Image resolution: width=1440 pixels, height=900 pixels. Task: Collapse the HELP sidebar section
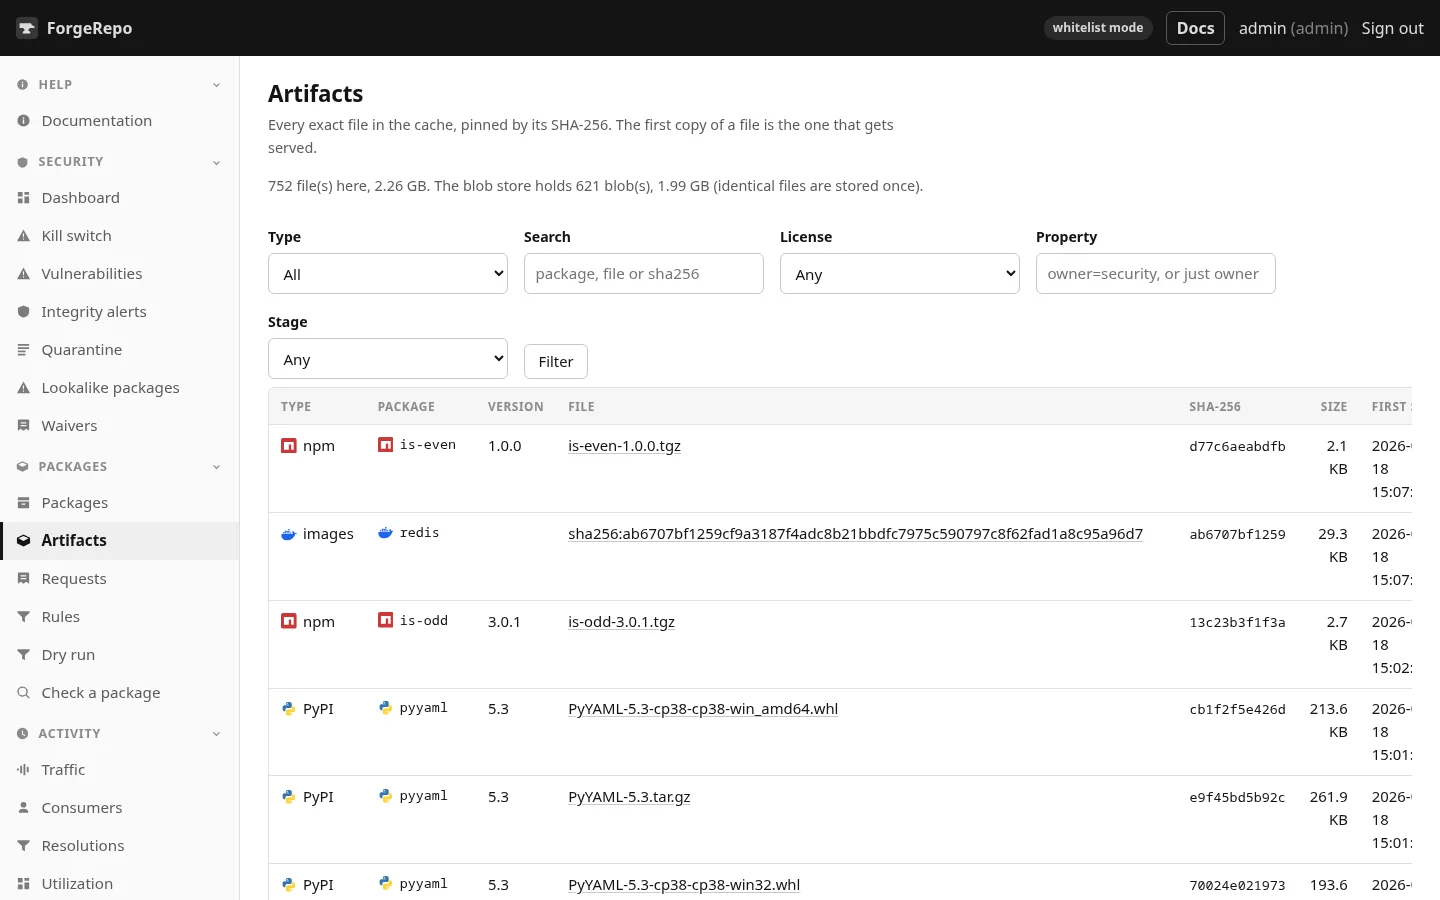pos(120,85)
